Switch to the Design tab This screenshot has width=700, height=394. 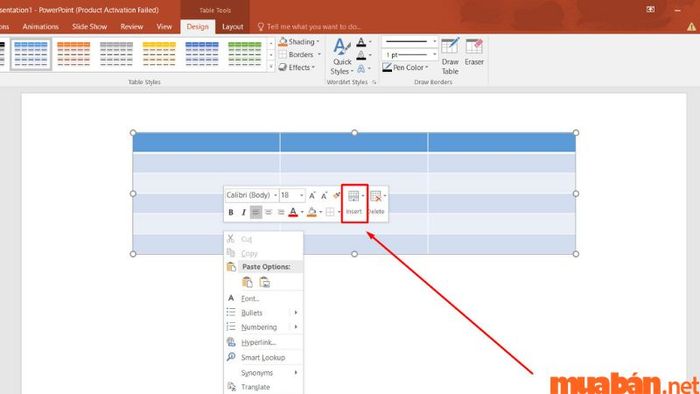click(197, 27)
